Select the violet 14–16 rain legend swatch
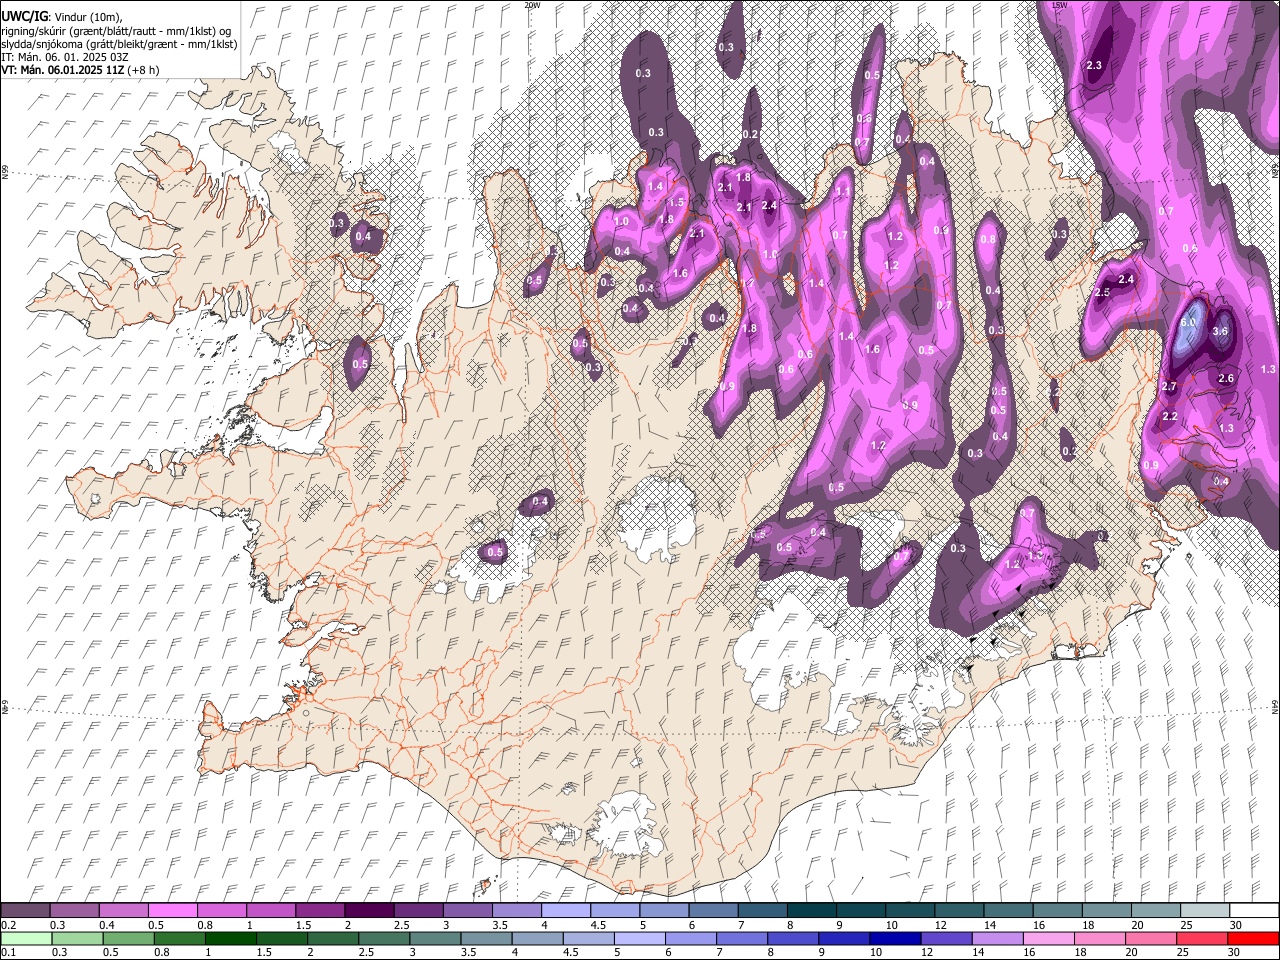Screen dimensions: 1280x960 tap(998, 938)
